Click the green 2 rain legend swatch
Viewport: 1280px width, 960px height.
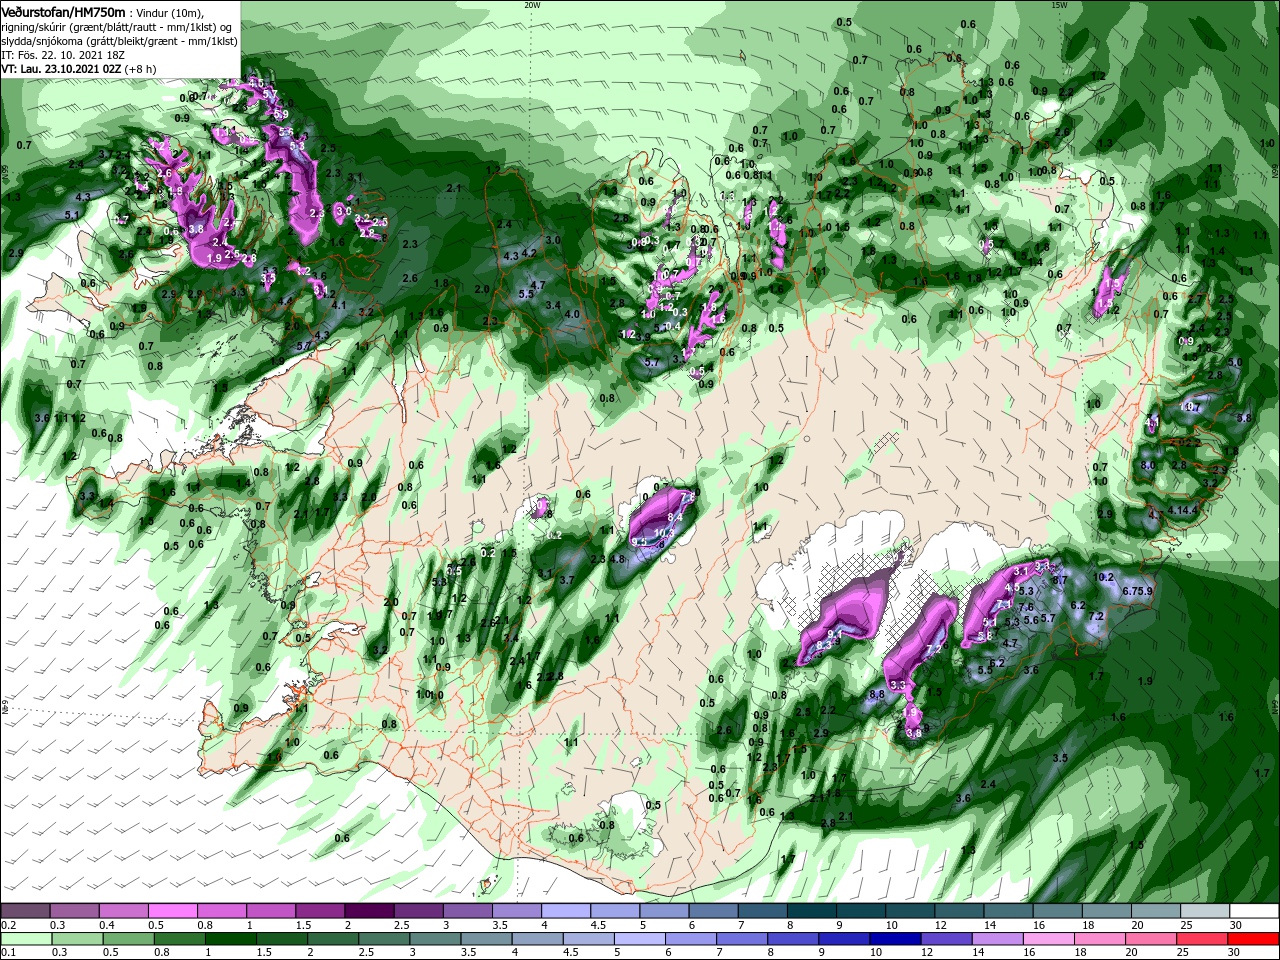332,939
